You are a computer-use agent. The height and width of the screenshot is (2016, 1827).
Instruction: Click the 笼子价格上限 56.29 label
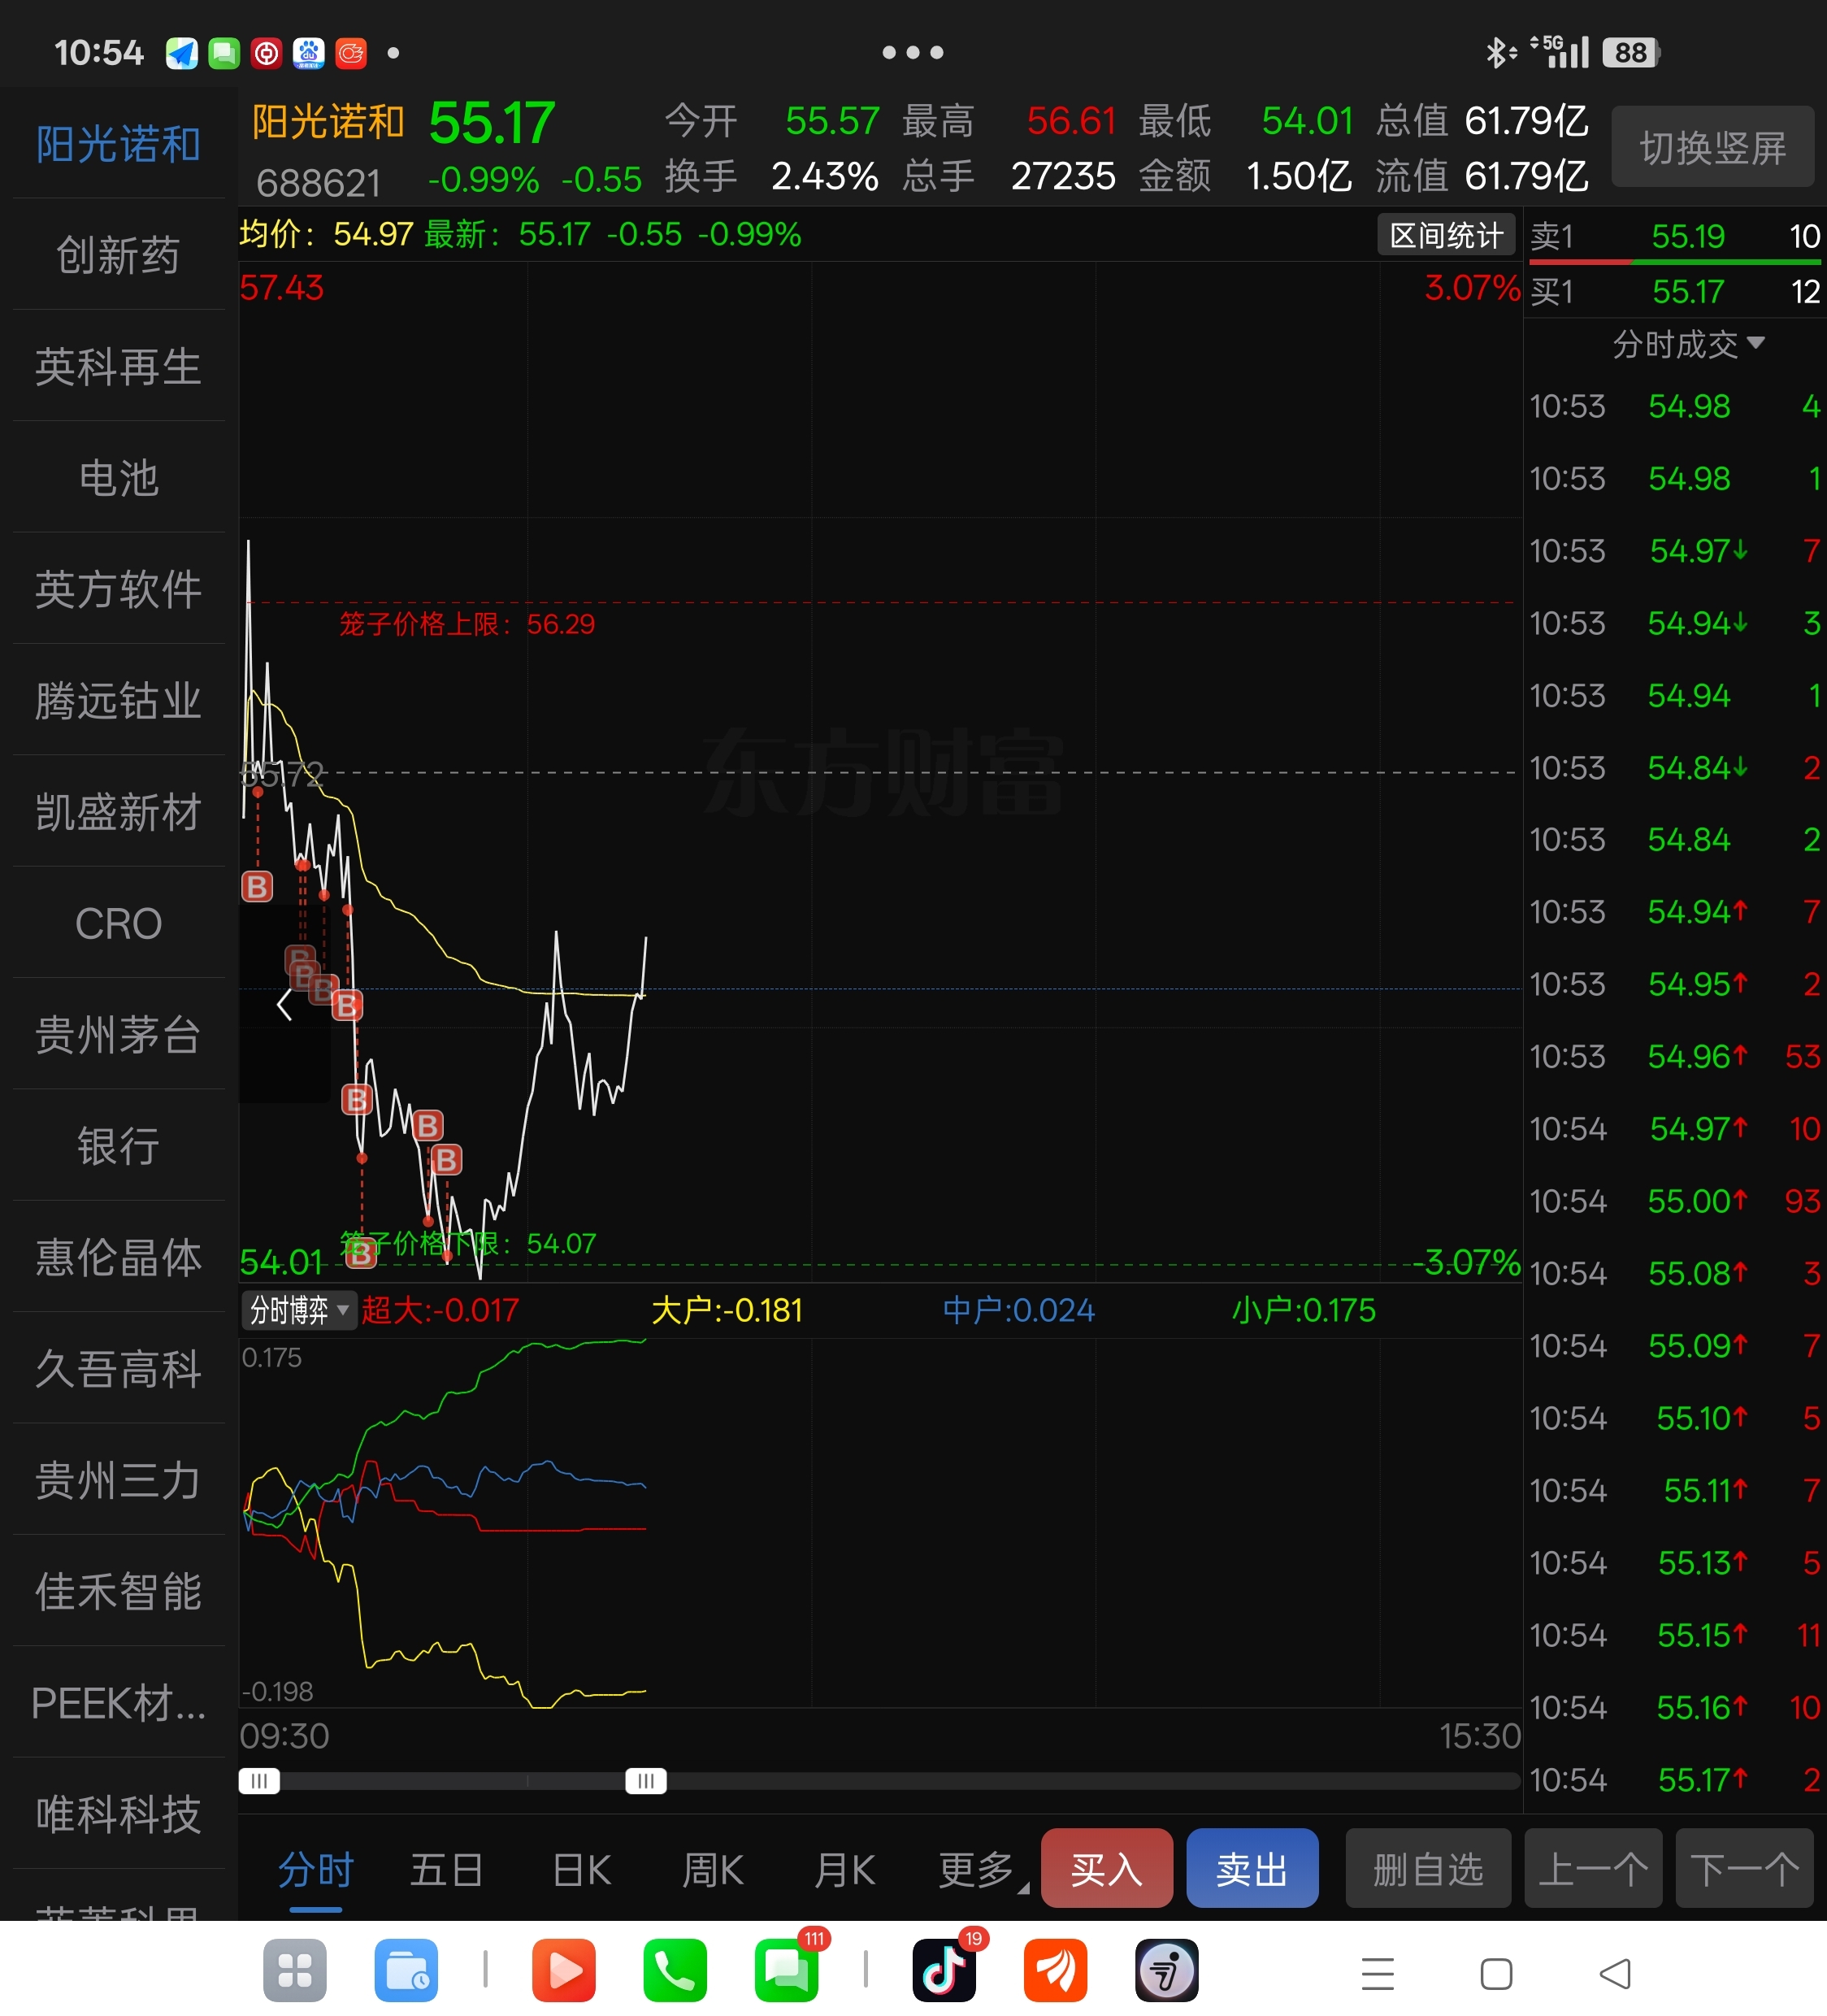pyautogui.click(x=467, y=624)
